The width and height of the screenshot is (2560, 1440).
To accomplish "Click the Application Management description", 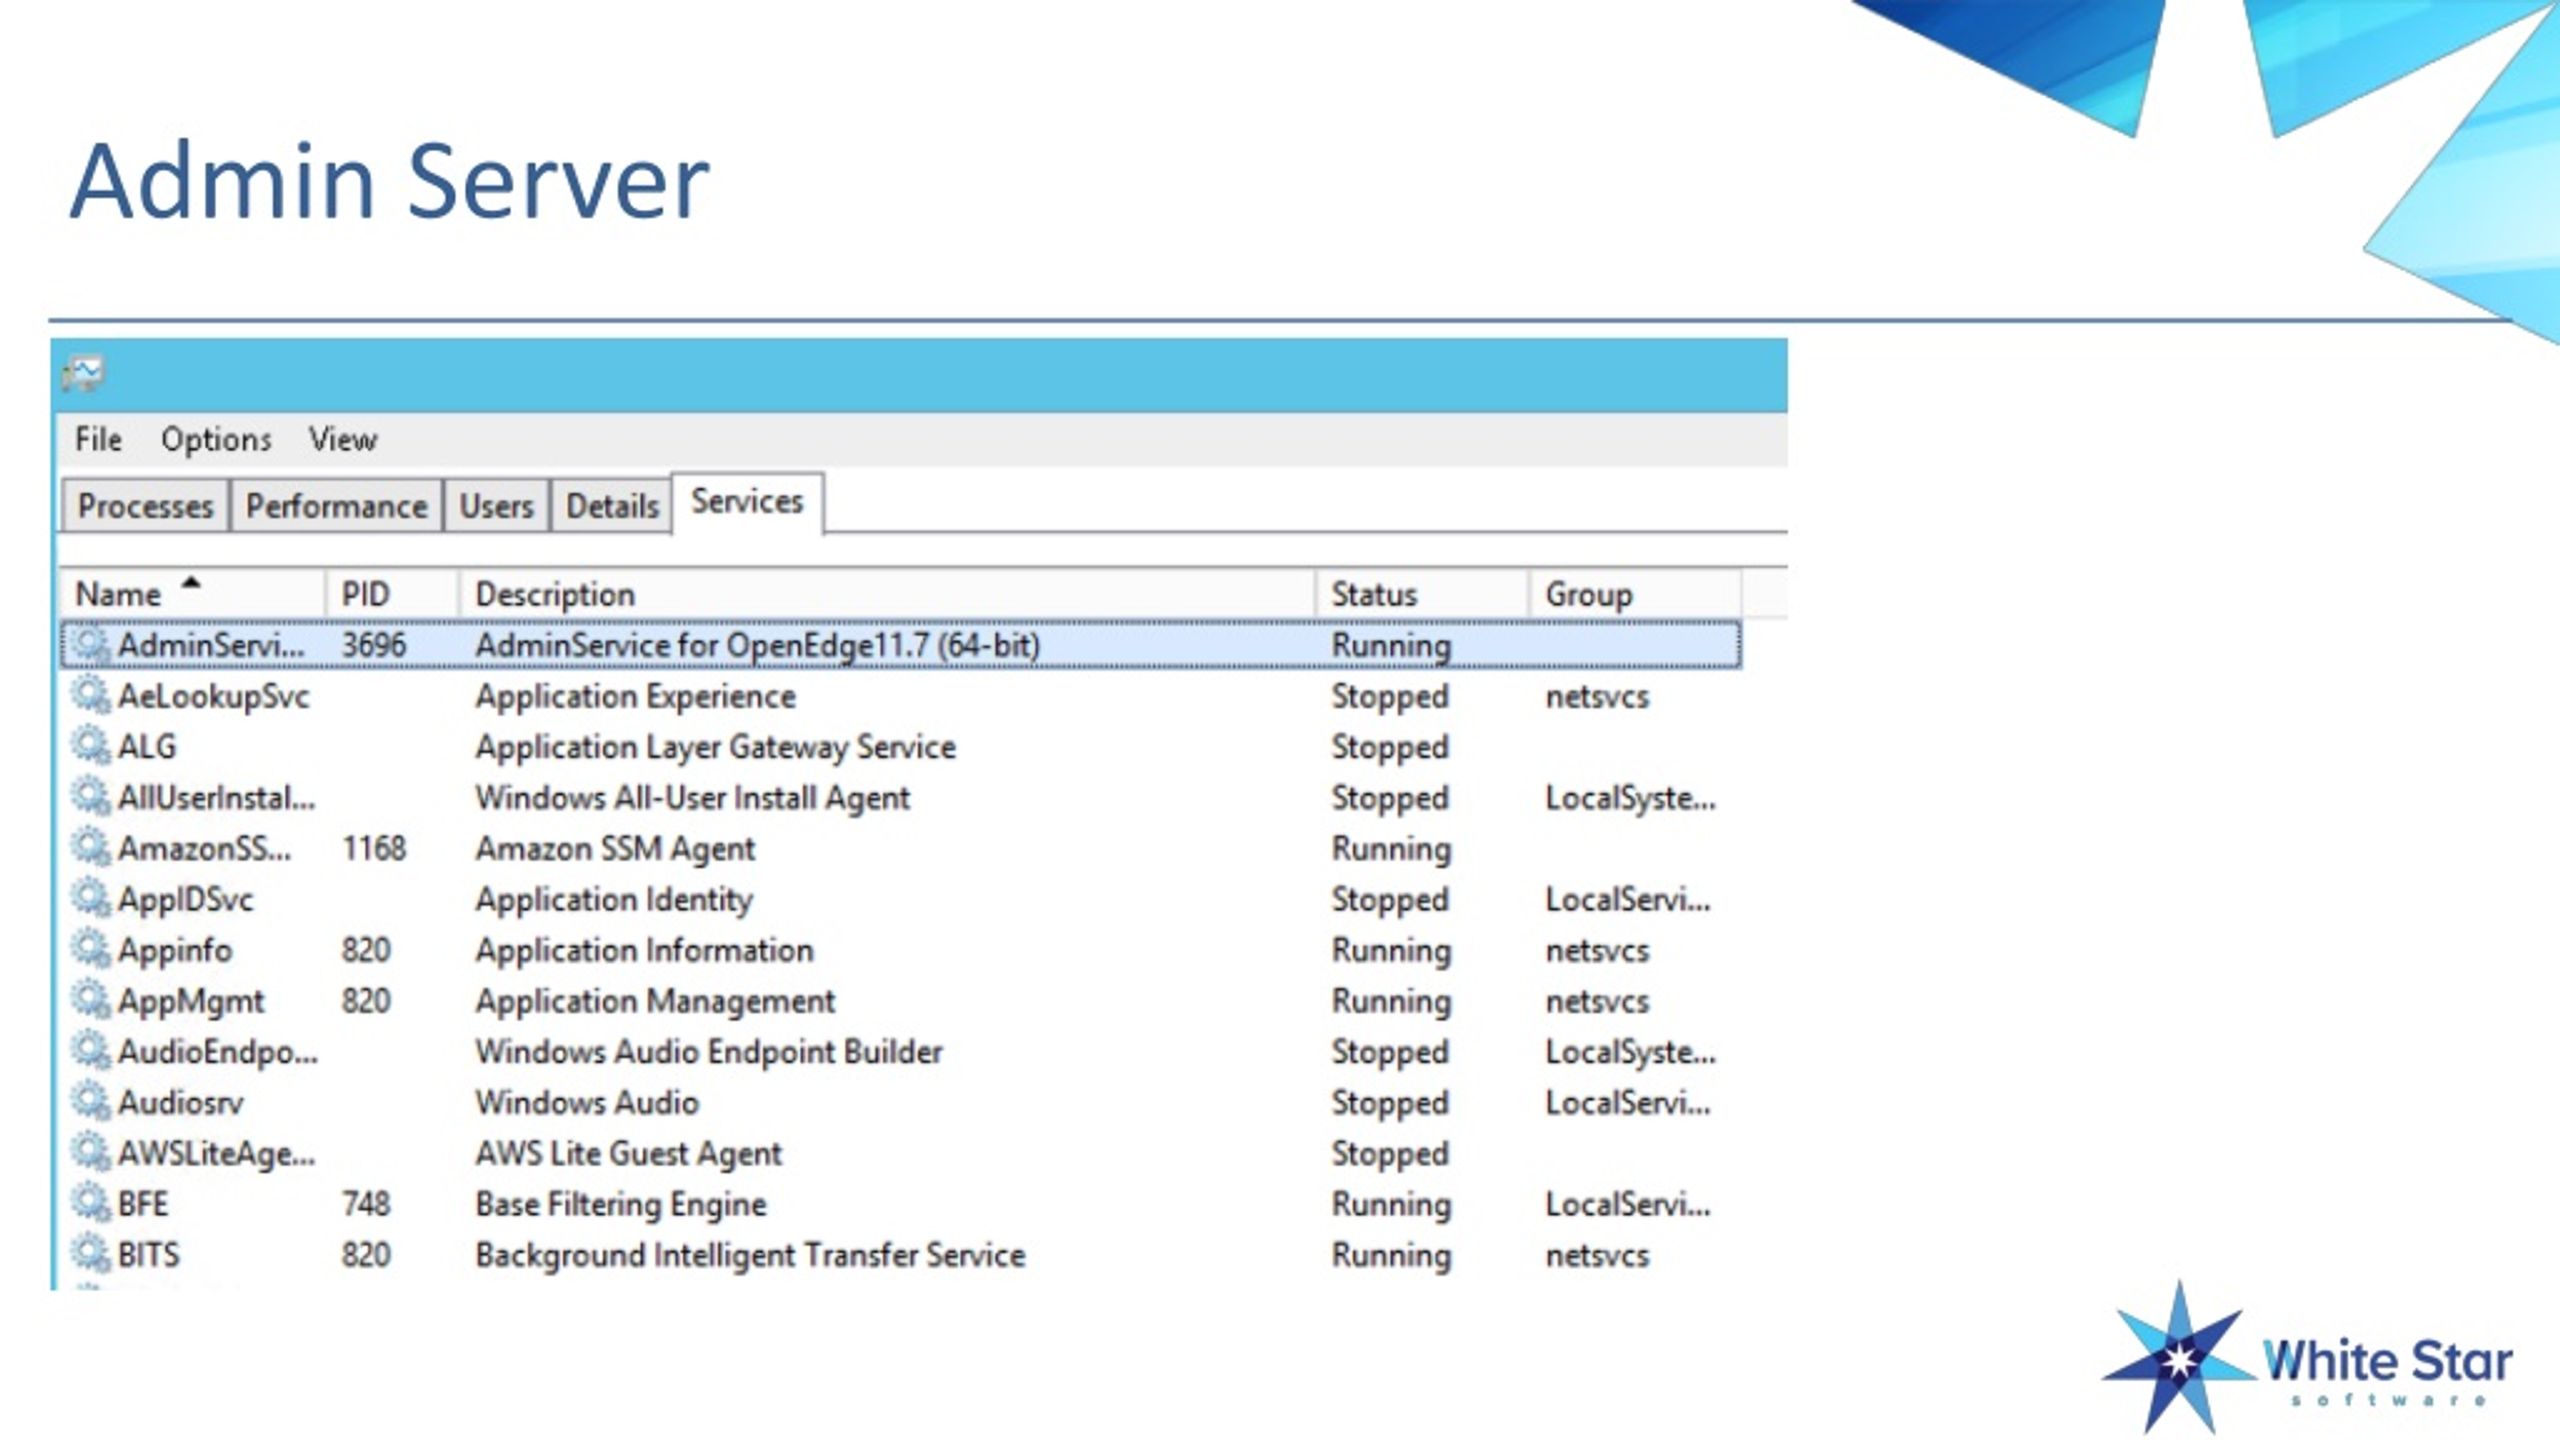I will click(655, 1001).
